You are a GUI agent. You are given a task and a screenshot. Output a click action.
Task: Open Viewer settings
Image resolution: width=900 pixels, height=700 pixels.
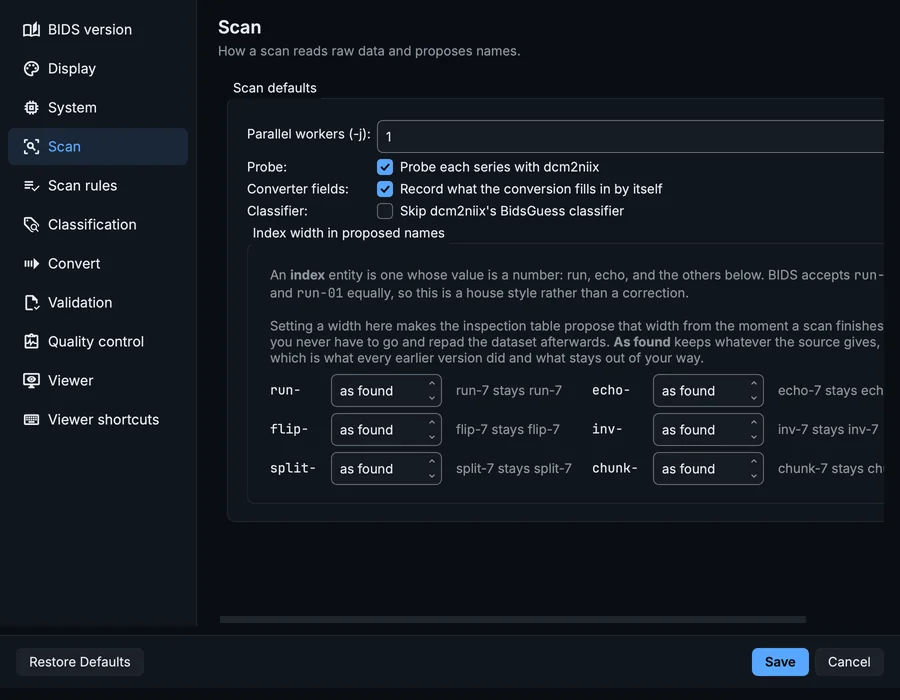pyautogui.click(x=98, y=380)
